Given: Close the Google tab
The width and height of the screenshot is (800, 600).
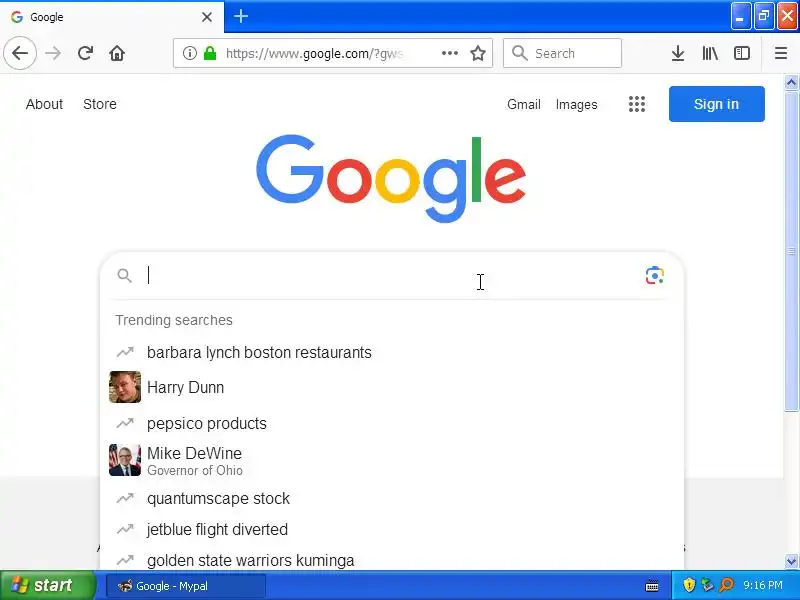Looking at the screenshot, I should click(x=207, y=17).
